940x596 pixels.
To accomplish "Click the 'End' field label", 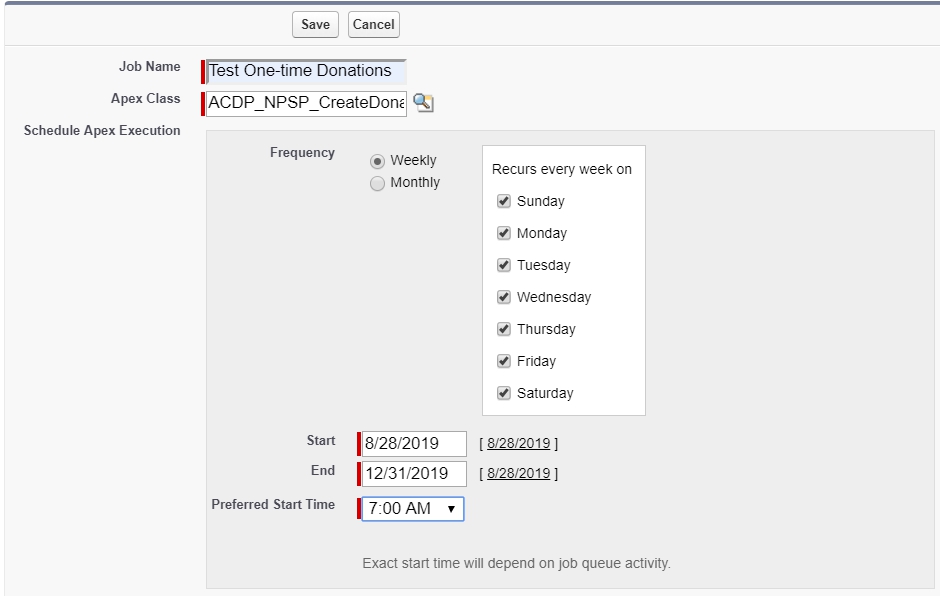I will coord(323,470).
